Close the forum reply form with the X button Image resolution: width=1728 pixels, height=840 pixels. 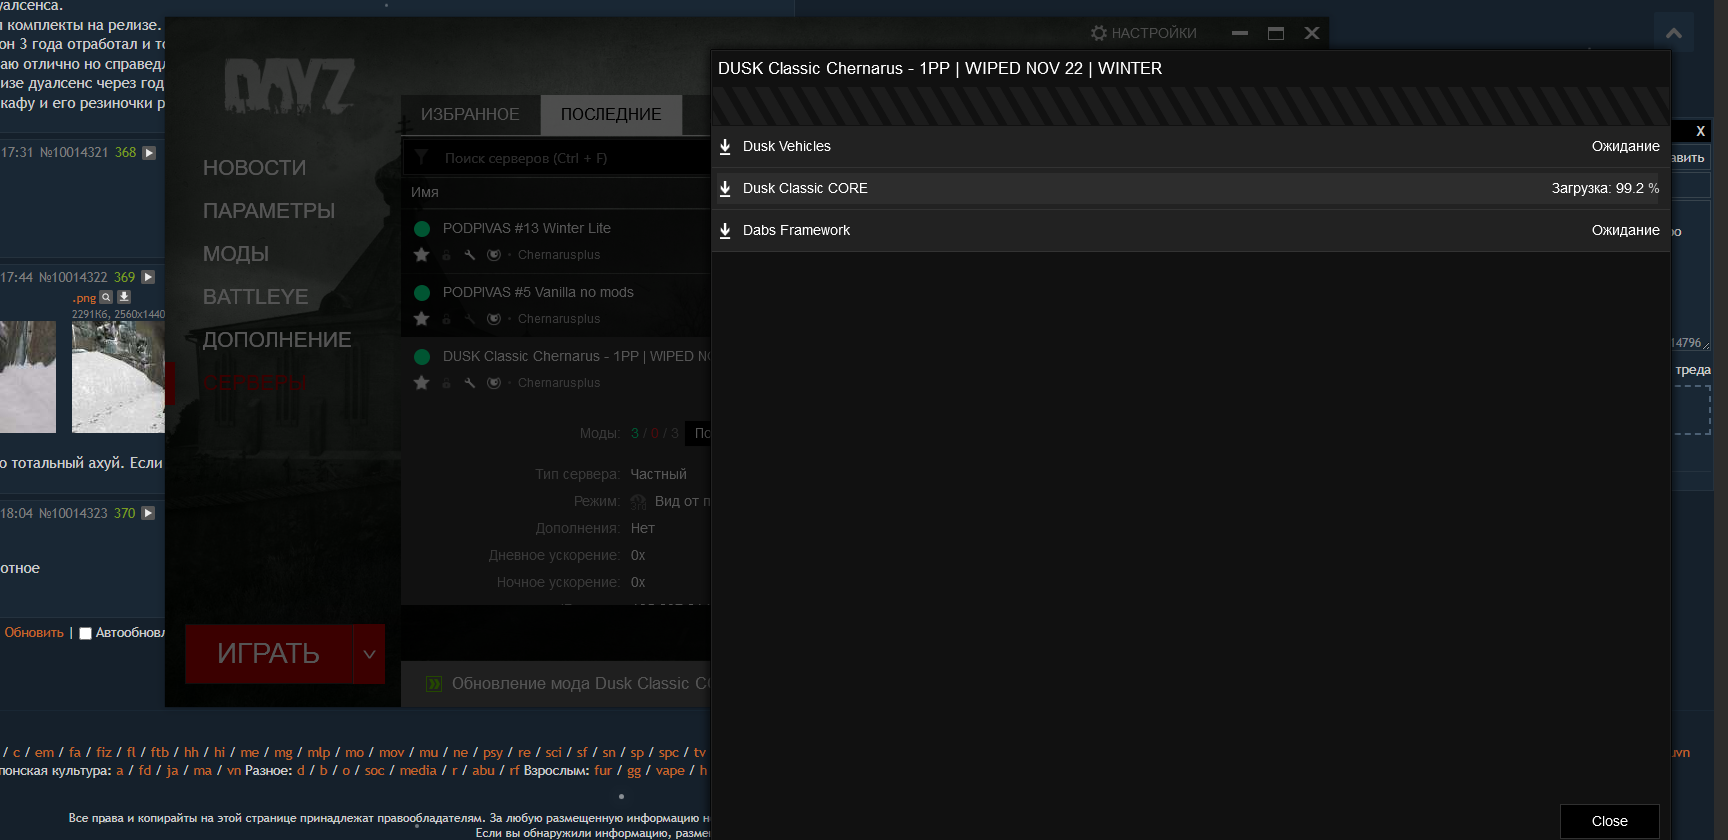1700,131
